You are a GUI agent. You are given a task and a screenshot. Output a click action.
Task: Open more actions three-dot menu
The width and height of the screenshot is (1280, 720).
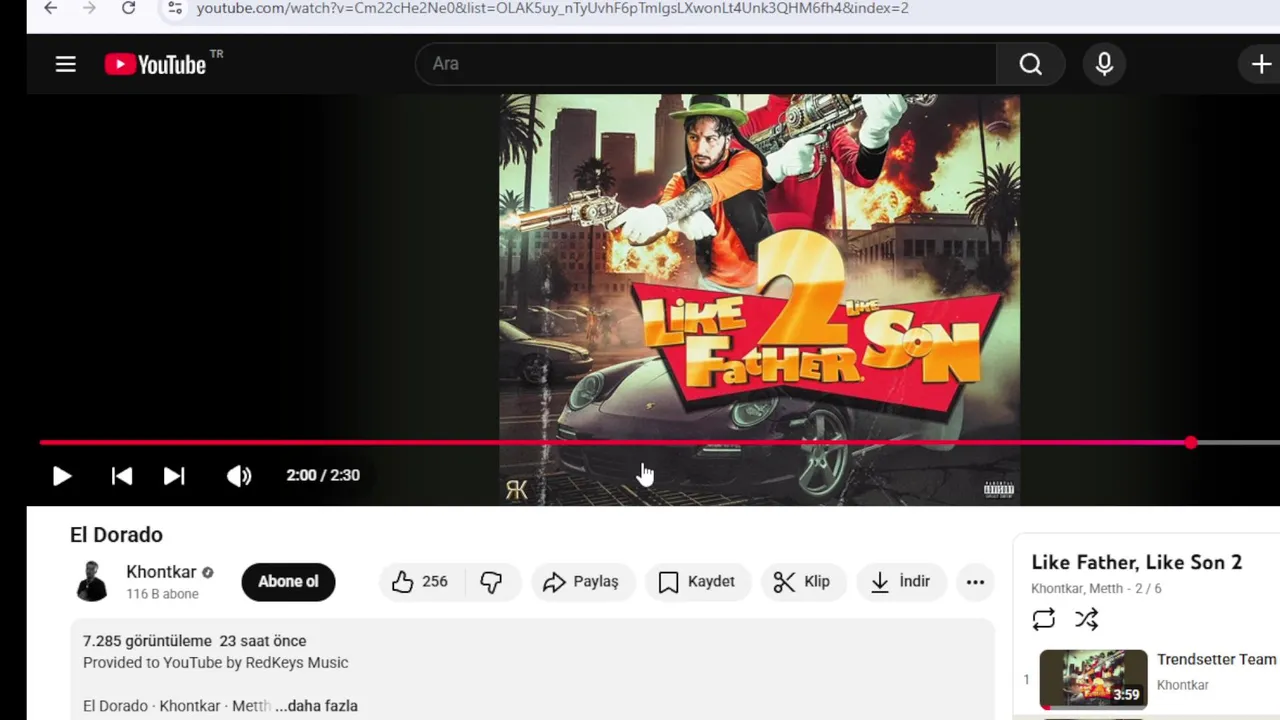(x=975, y=582)
